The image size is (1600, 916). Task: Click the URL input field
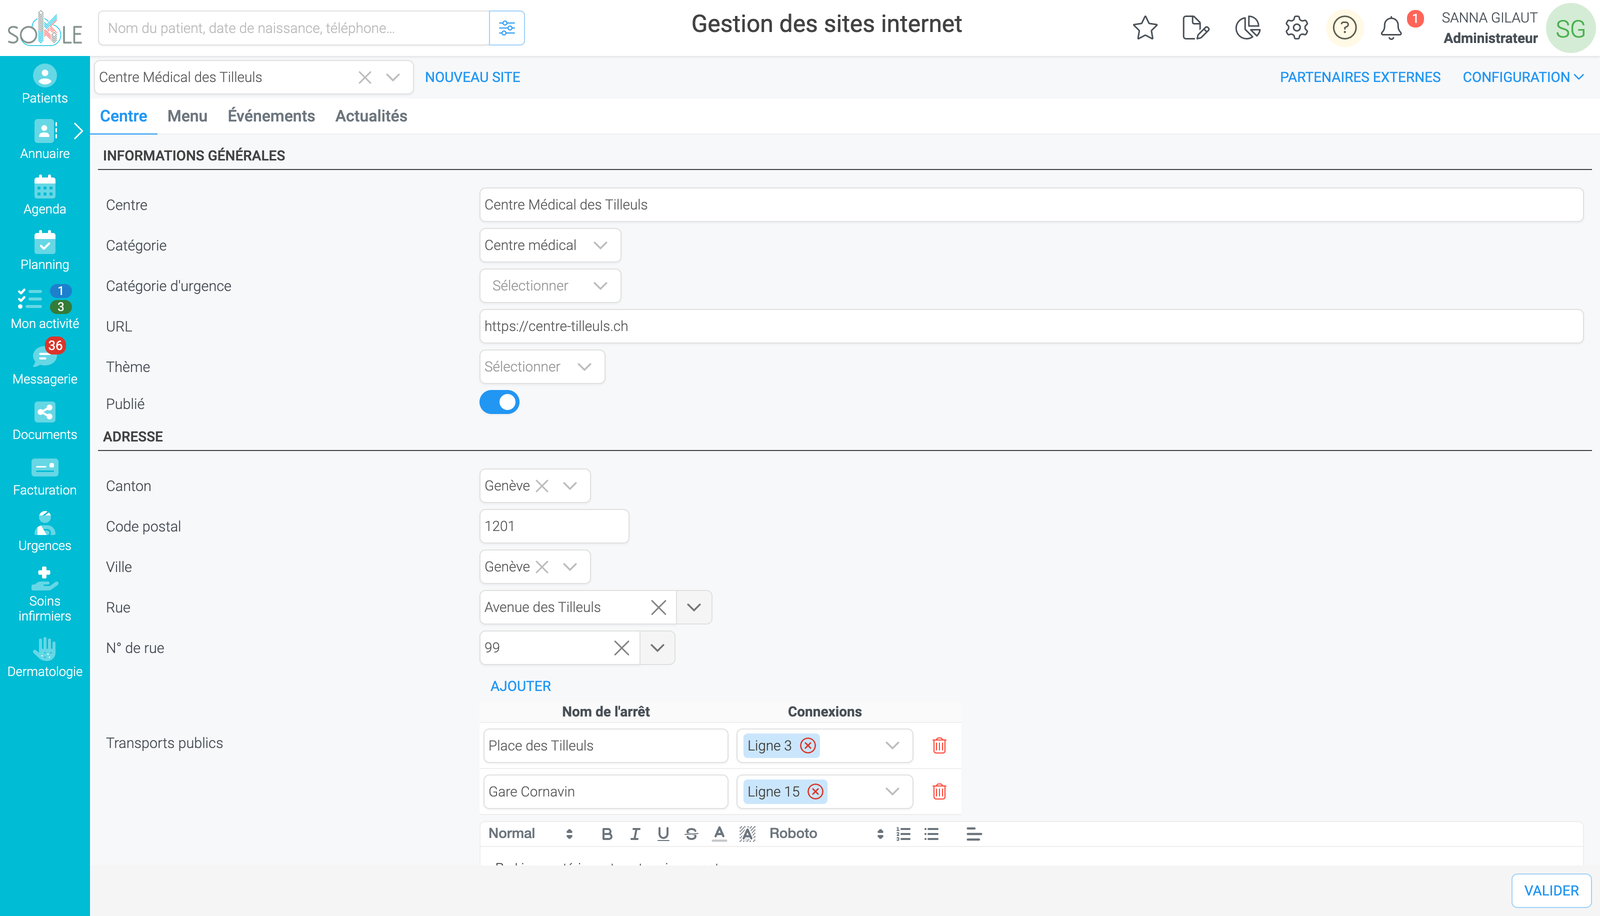(x=1031, y=326)
